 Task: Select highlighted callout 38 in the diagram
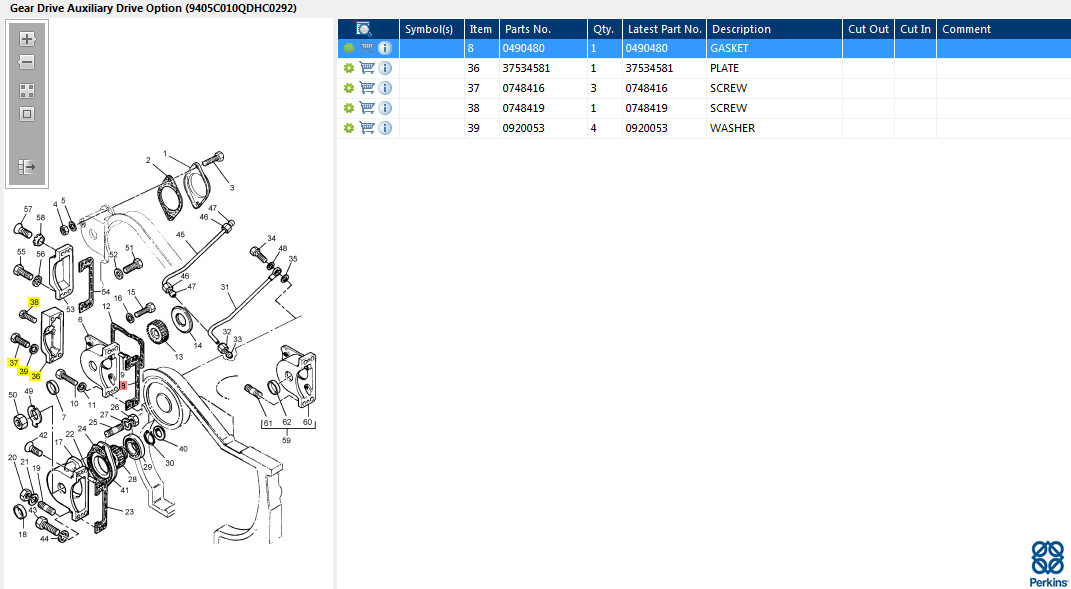click(34, 302)
